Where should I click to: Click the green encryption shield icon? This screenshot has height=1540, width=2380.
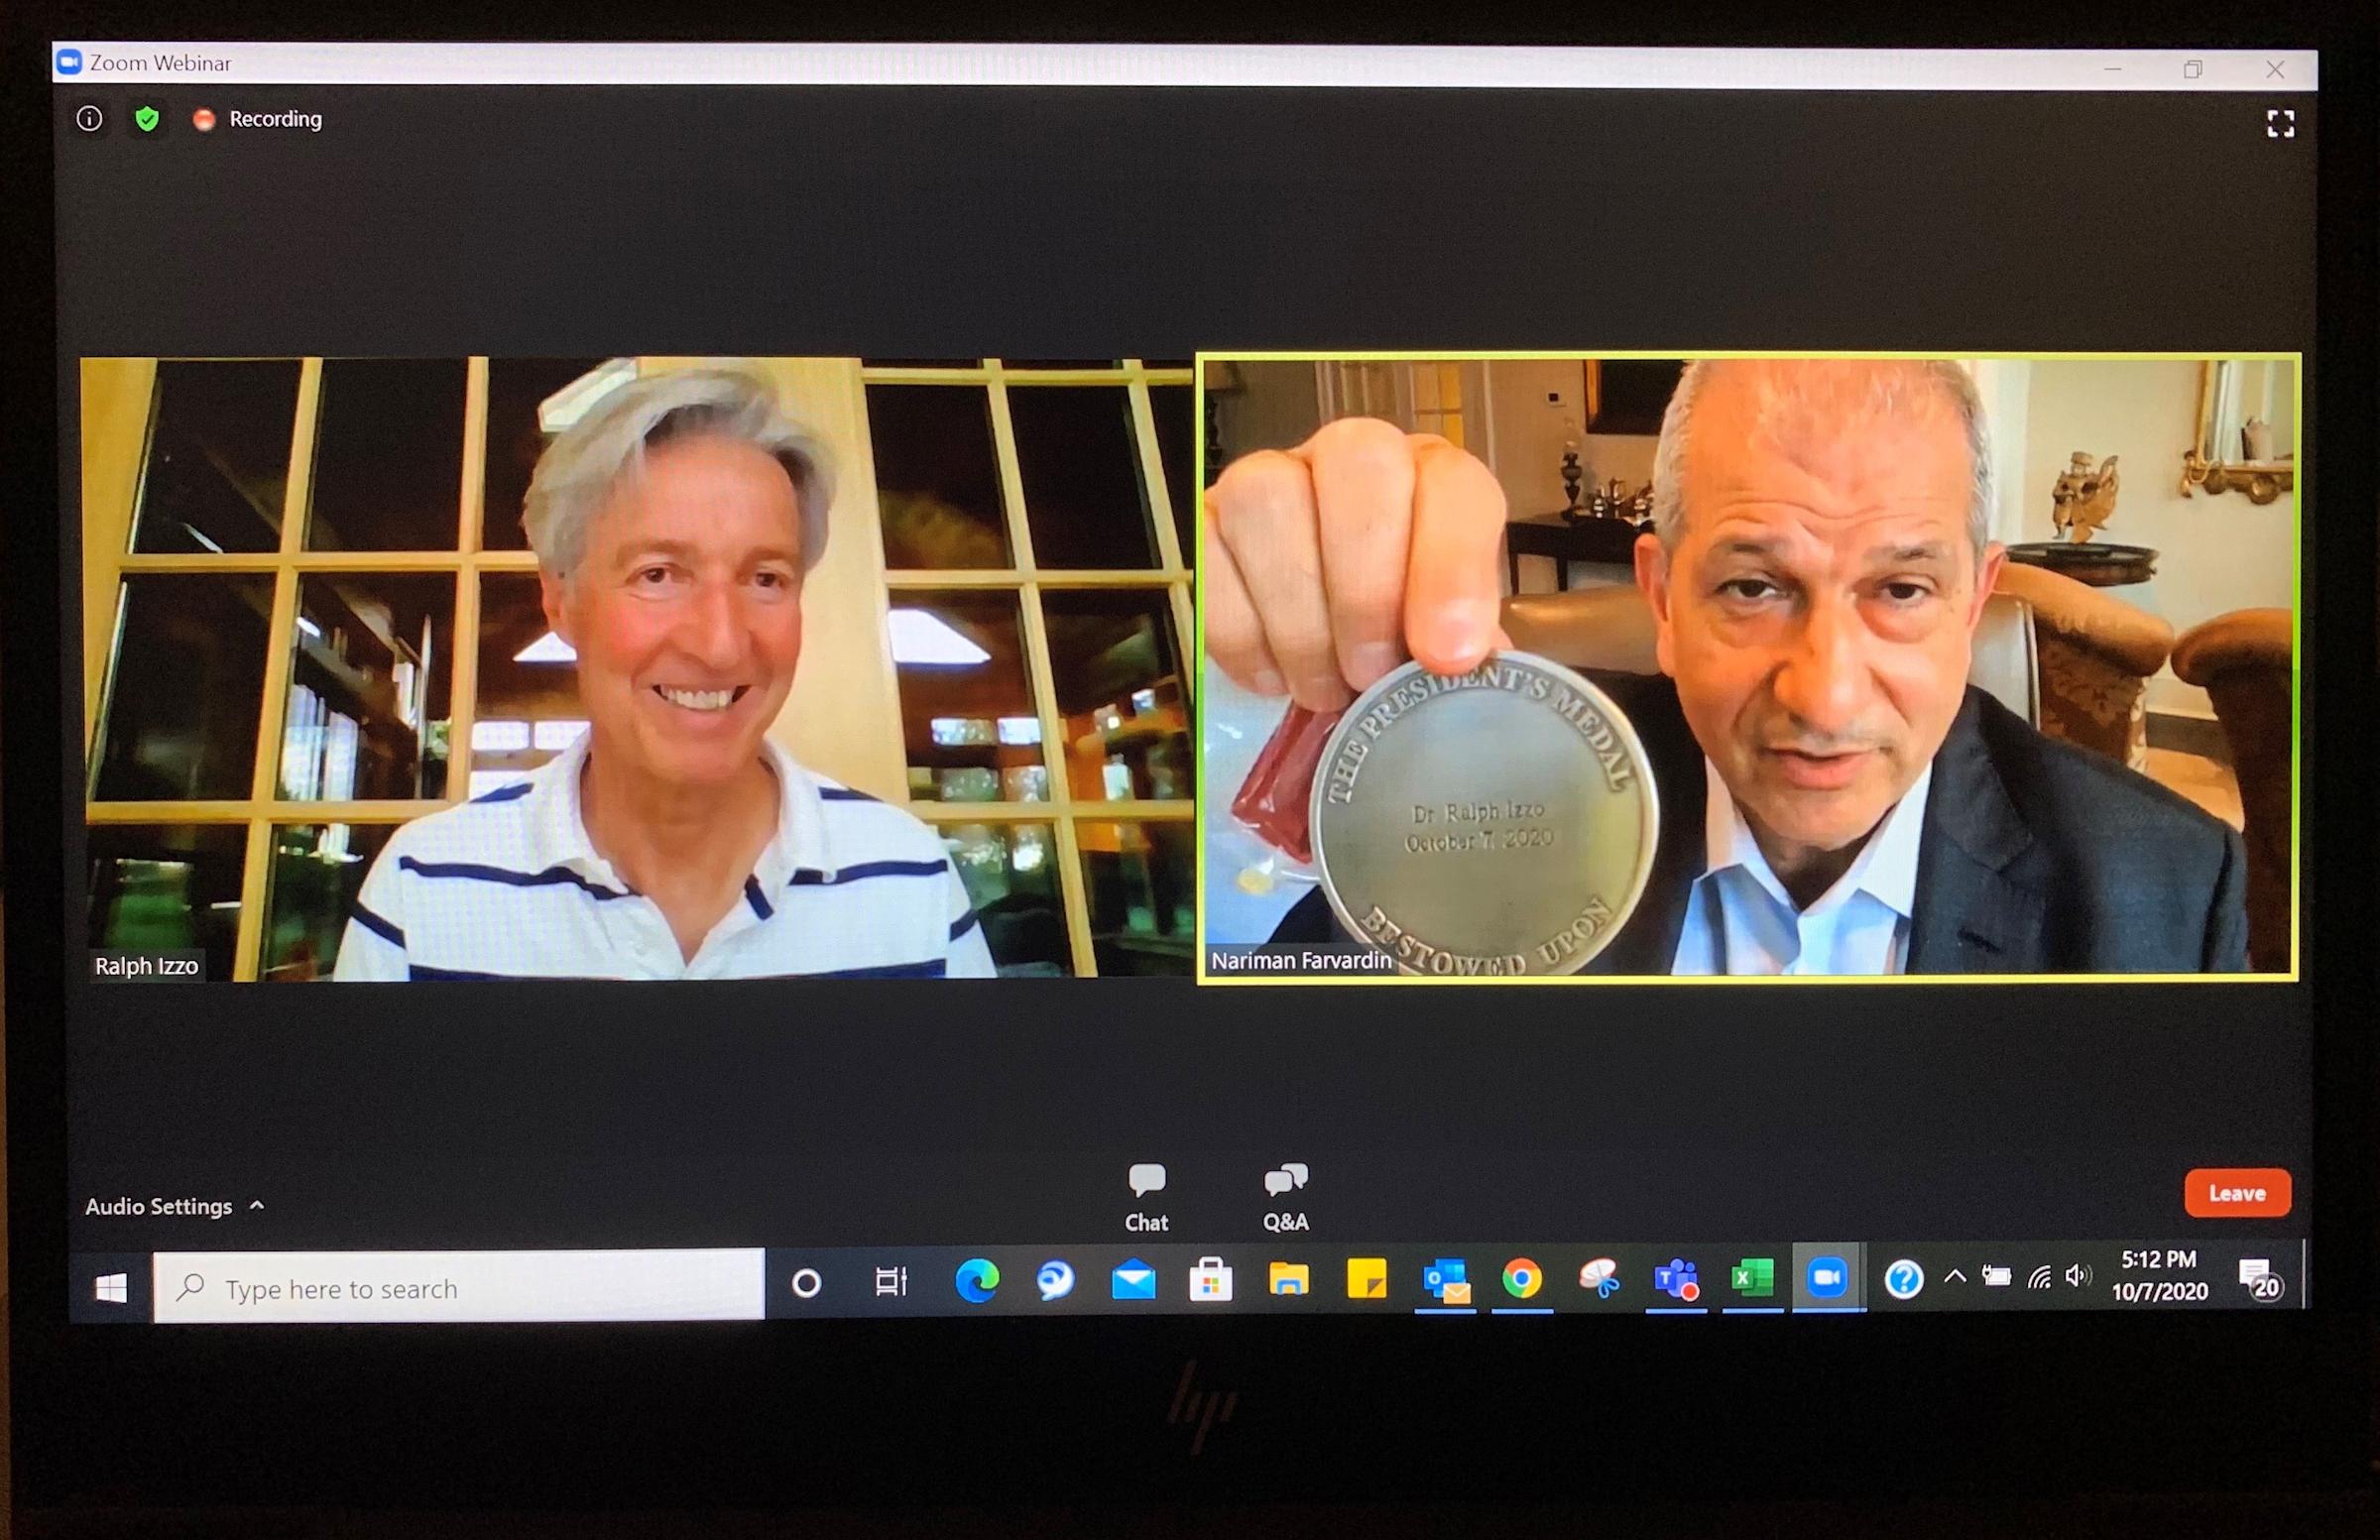(x=146, y=119)
